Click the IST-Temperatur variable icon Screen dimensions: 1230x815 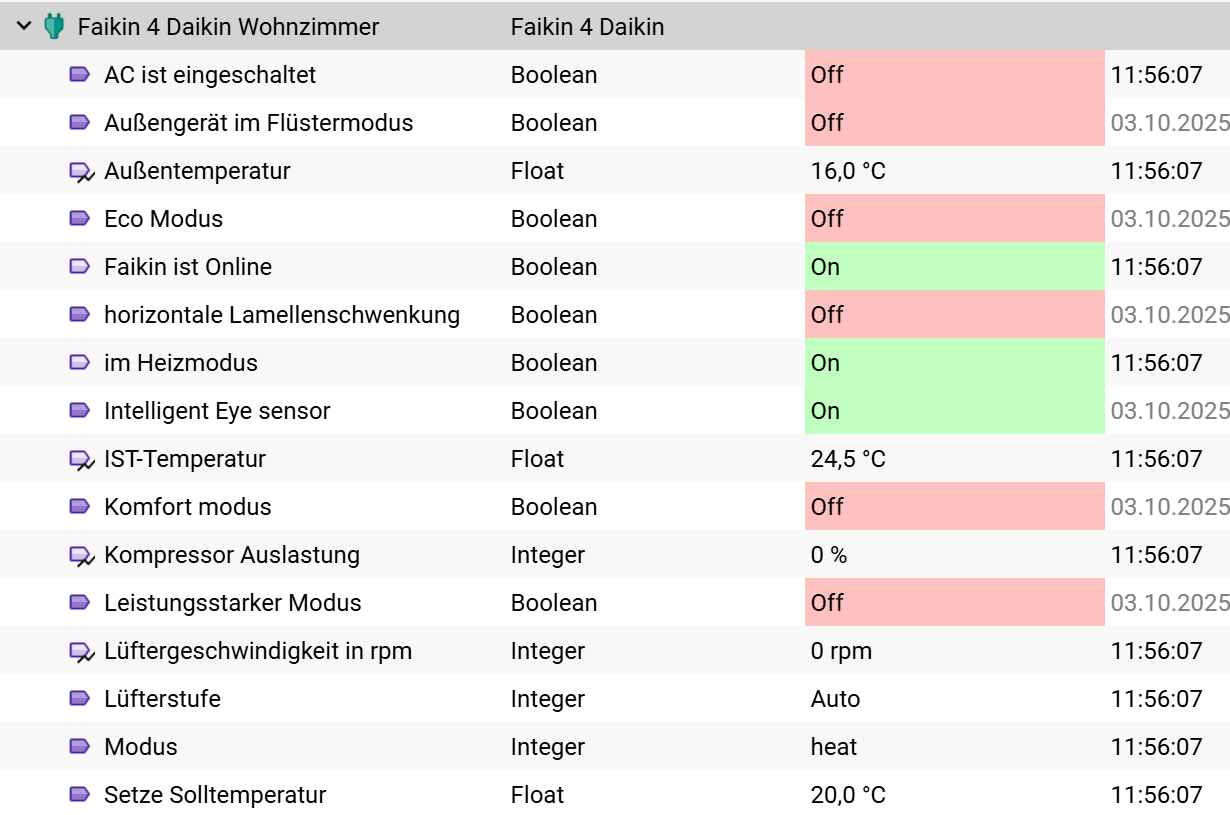point(81,460)
